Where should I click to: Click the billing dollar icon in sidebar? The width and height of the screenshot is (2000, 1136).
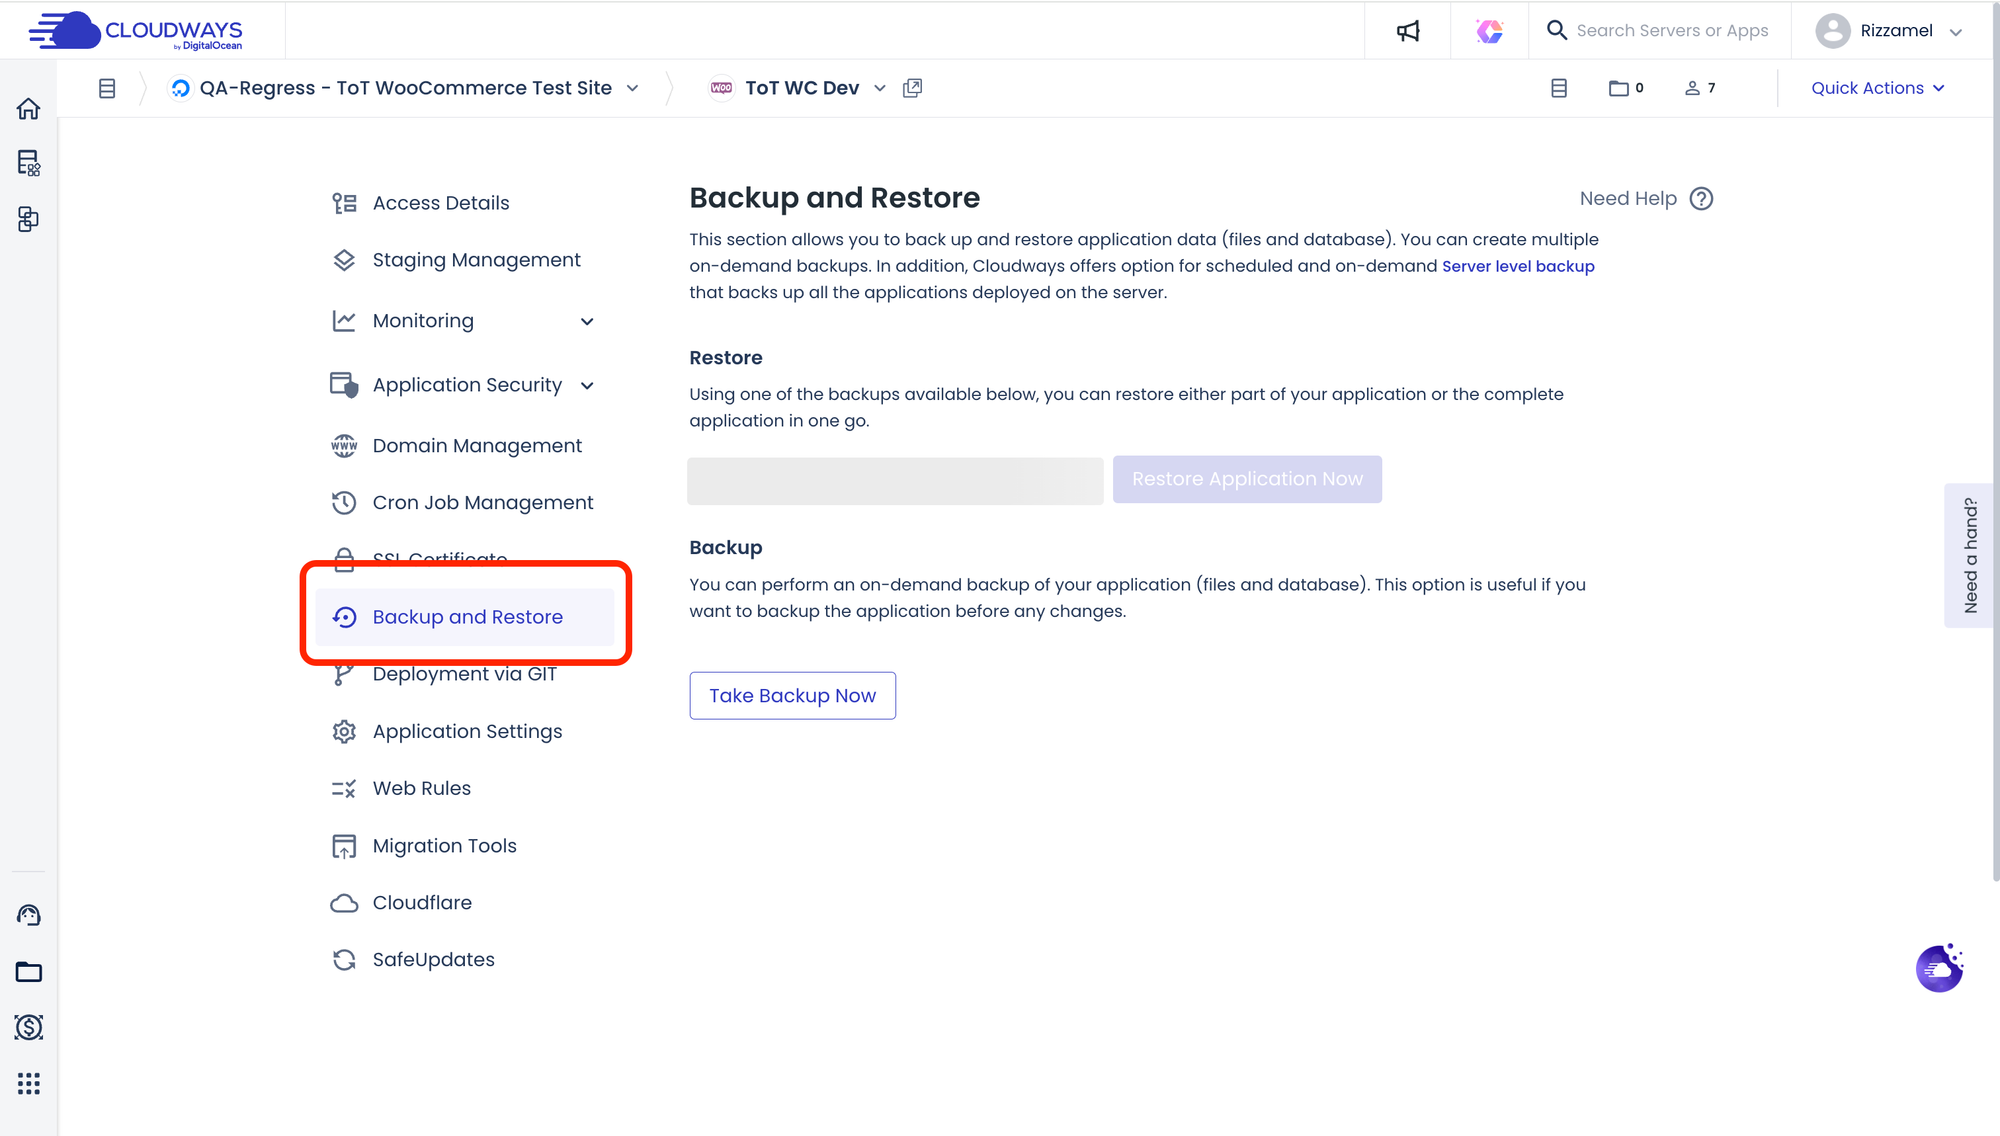tap(28, 1027)
